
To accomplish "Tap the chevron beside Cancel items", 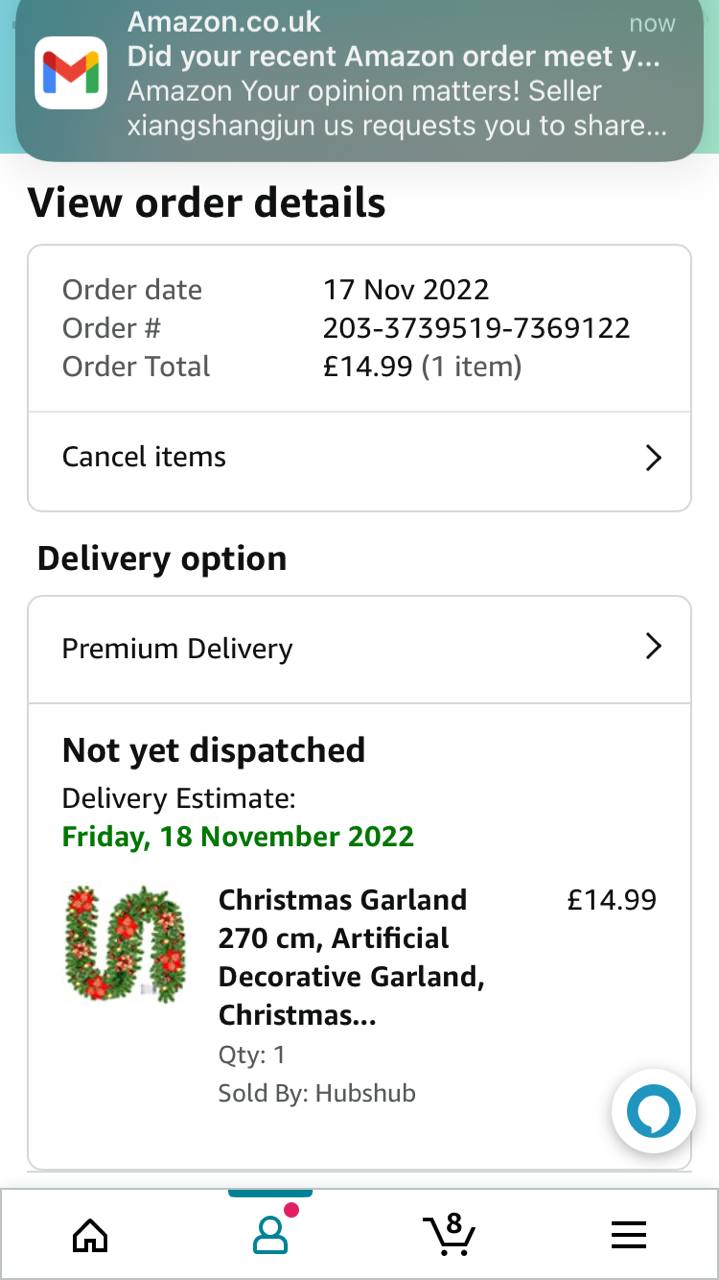I will click(x=653, y=458).
